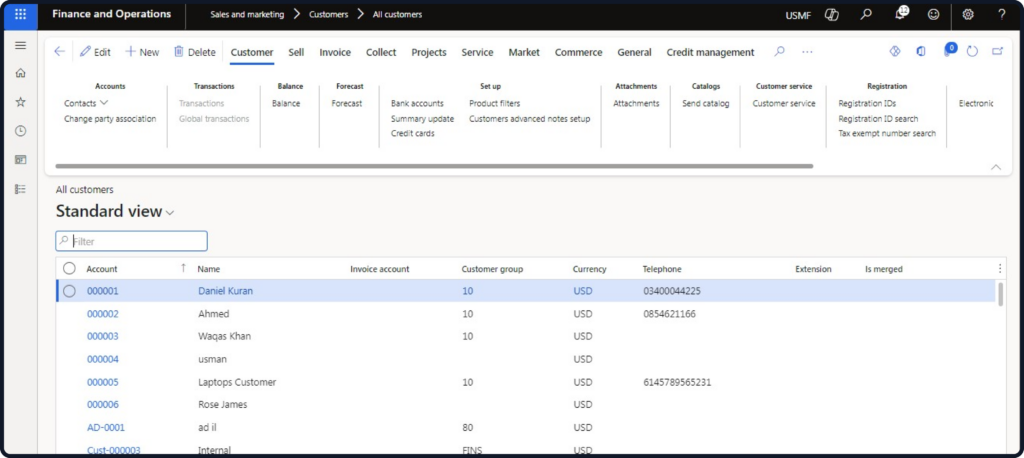Open Recent clock icon in sidebar
1024x458 pixels.
point(20,131)
